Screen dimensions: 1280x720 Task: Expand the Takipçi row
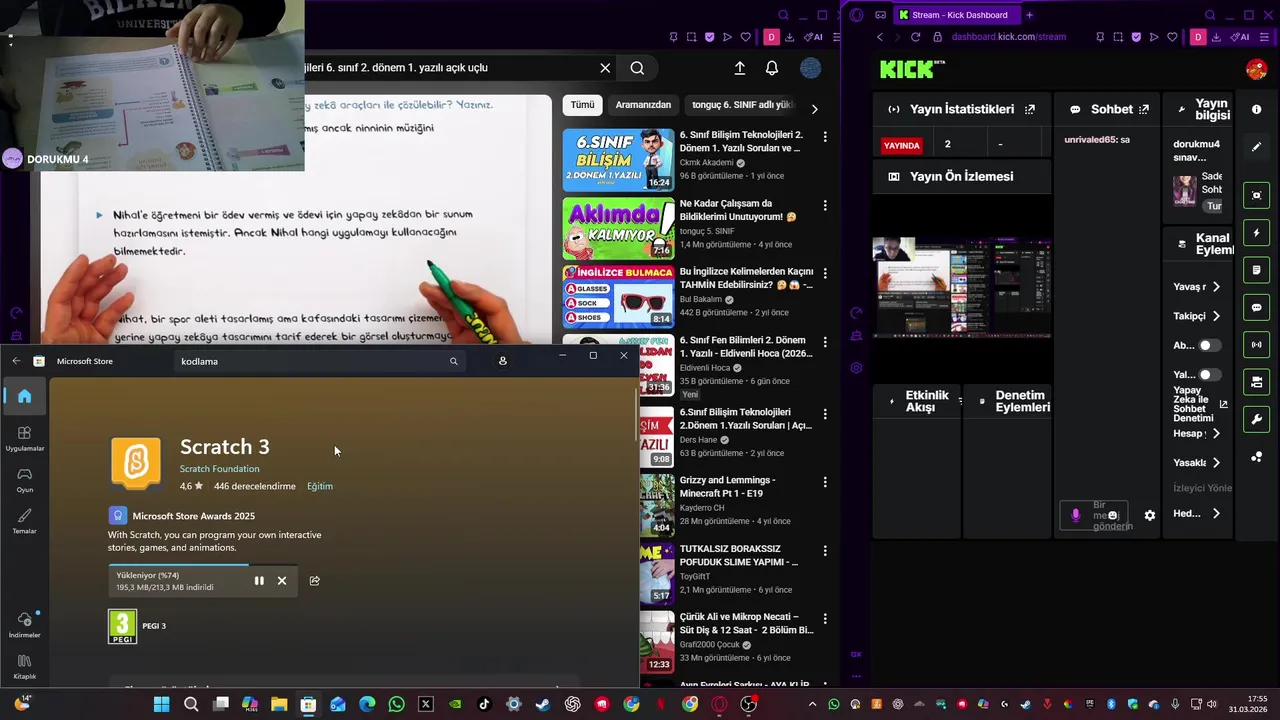pyautogui.click(x=1197, y=316)
